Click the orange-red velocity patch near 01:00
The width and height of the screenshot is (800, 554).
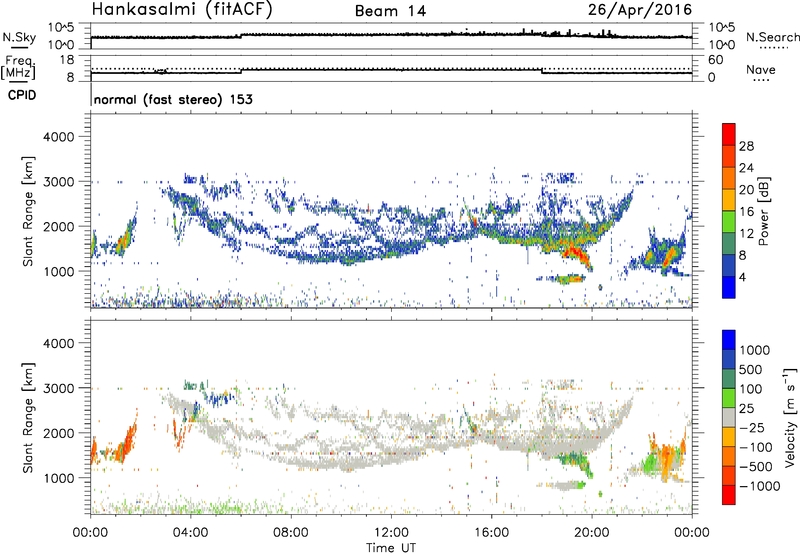tap(125, 444)
